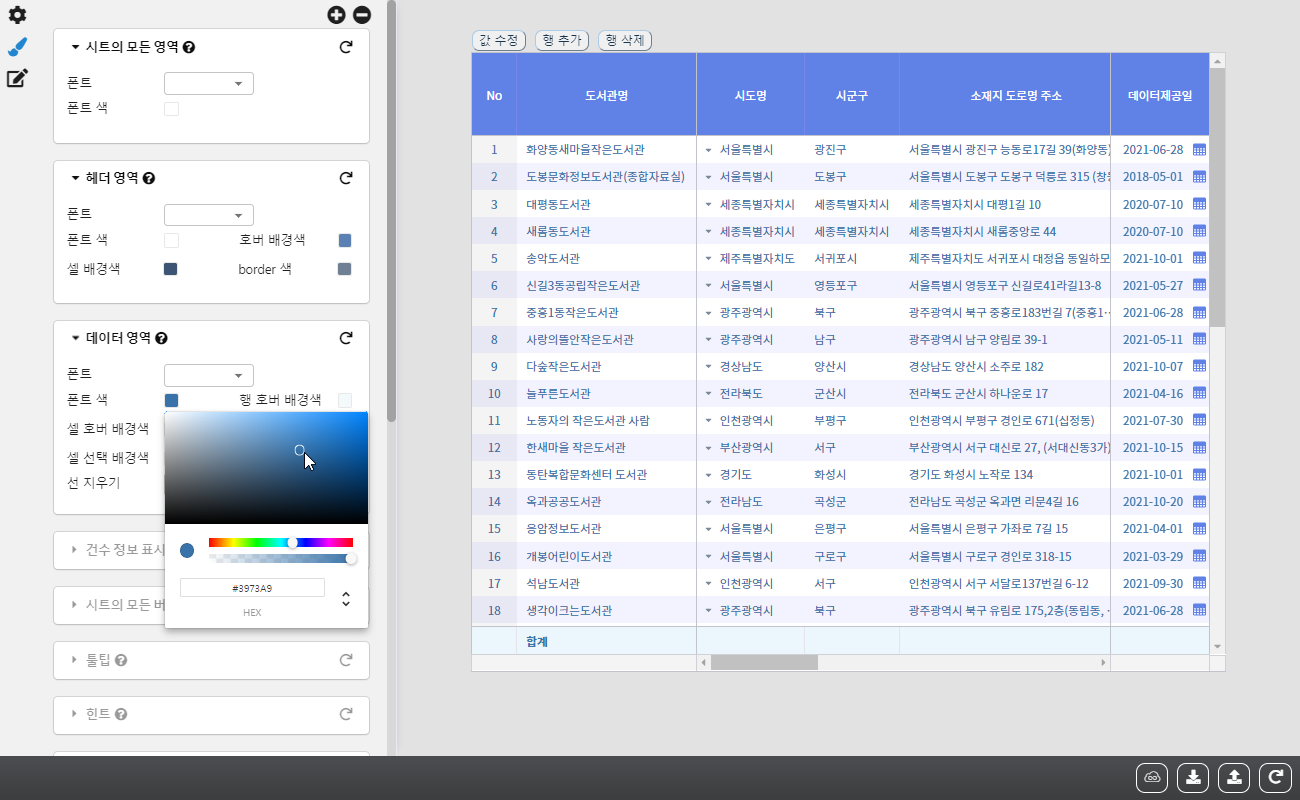
Task: Click the HEX color value input field
Action: (252, 588)
